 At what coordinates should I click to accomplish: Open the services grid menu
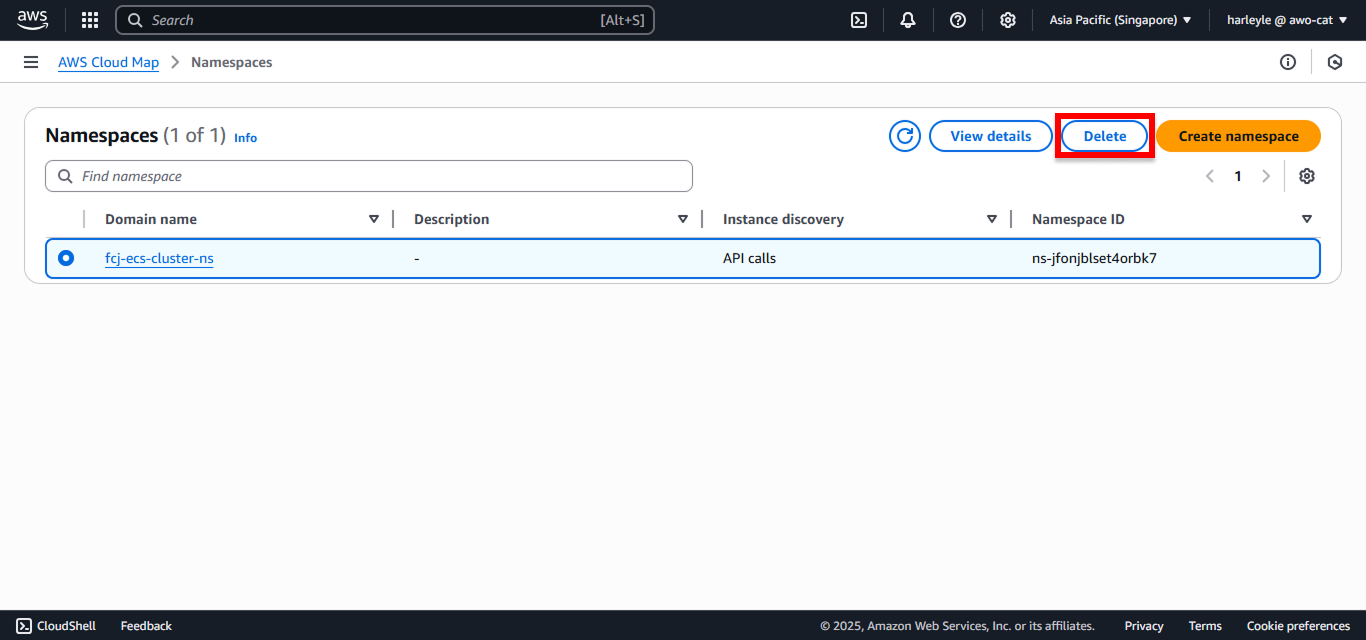point(90,20)
